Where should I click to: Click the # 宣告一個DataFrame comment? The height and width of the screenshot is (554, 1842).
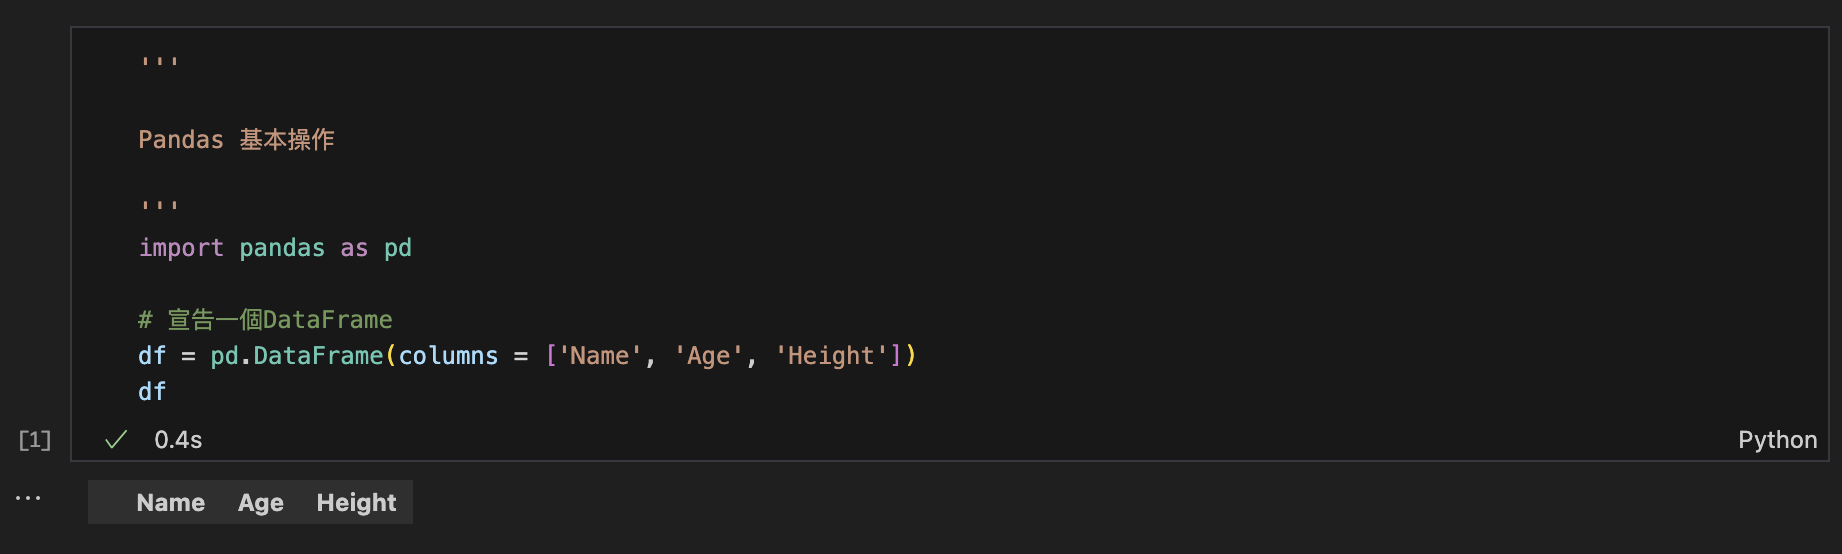265,320
